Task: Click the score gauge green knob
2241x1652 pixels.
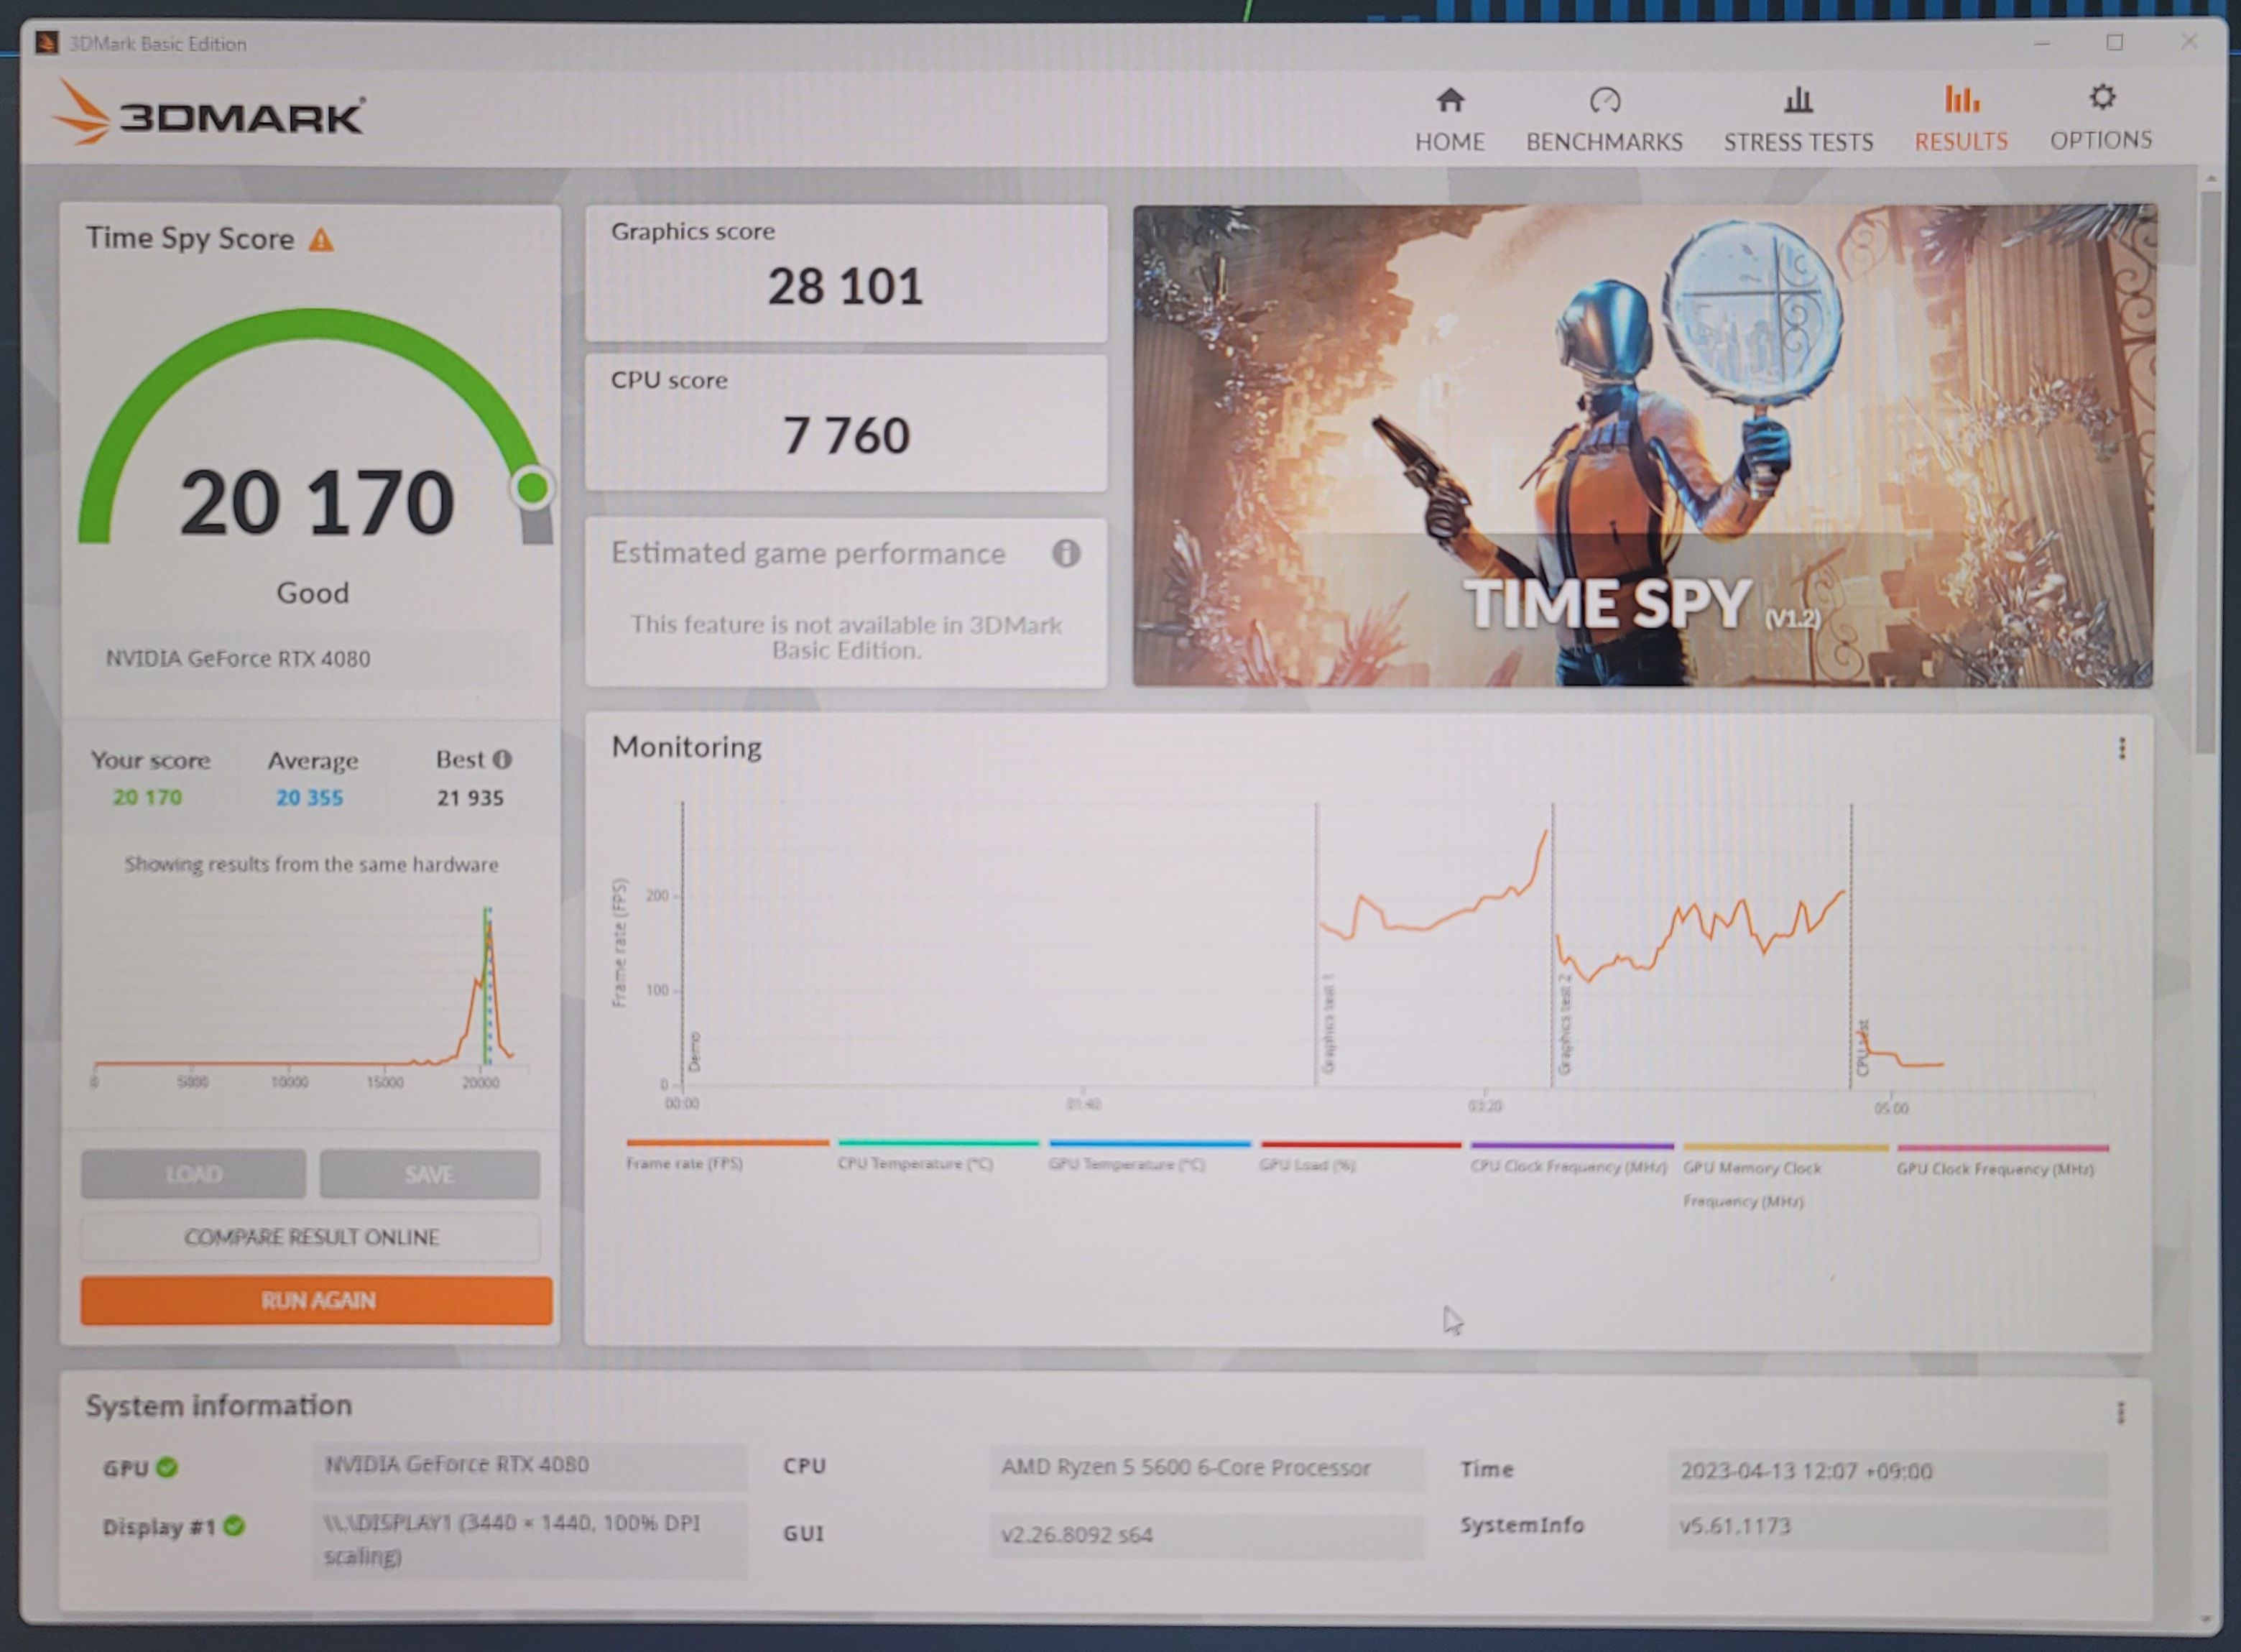Action: (532, 488)
